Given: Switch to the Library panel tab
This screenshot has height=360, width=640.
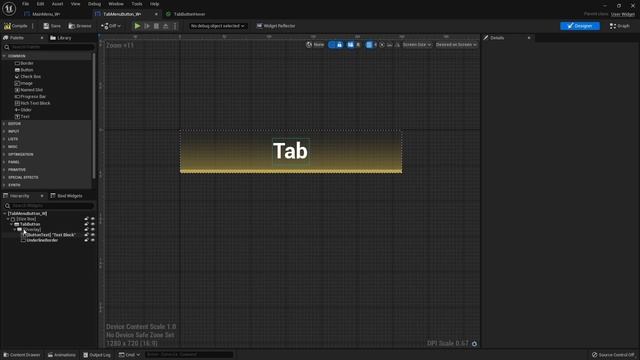Looking at the screenshot, I should click(x=60, y=38).
